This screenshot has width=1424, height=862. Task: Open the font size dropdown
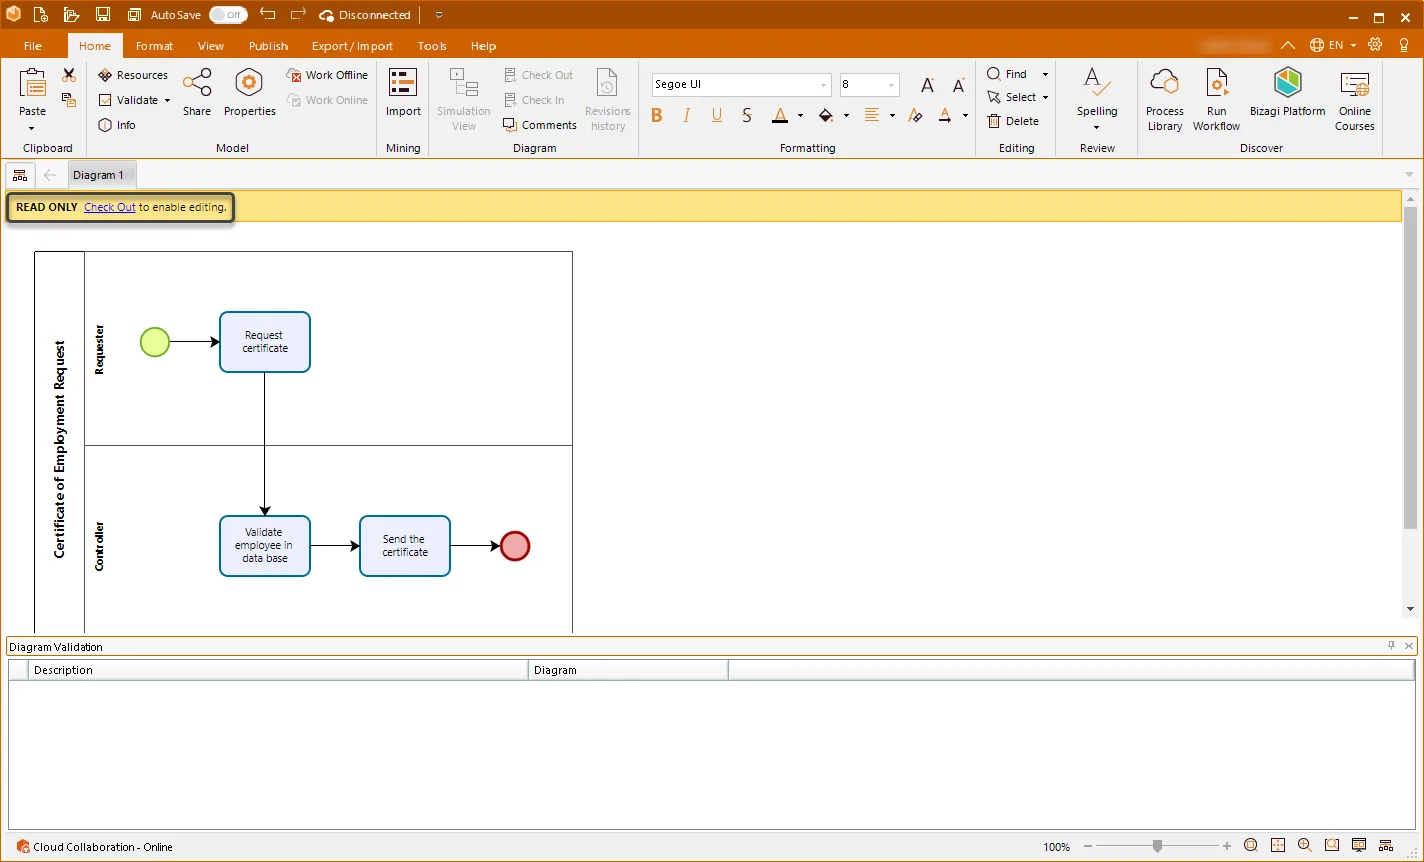(x=891, y=85)
